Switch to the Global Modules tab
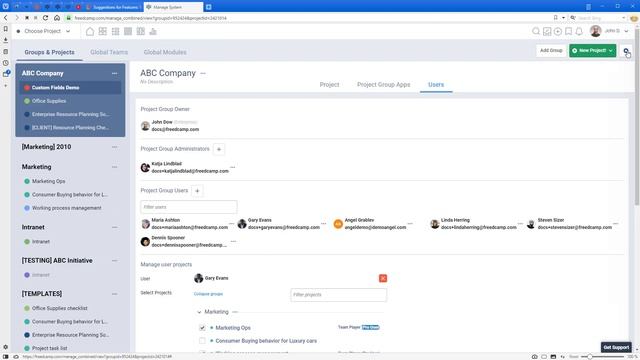 point(165,52)
